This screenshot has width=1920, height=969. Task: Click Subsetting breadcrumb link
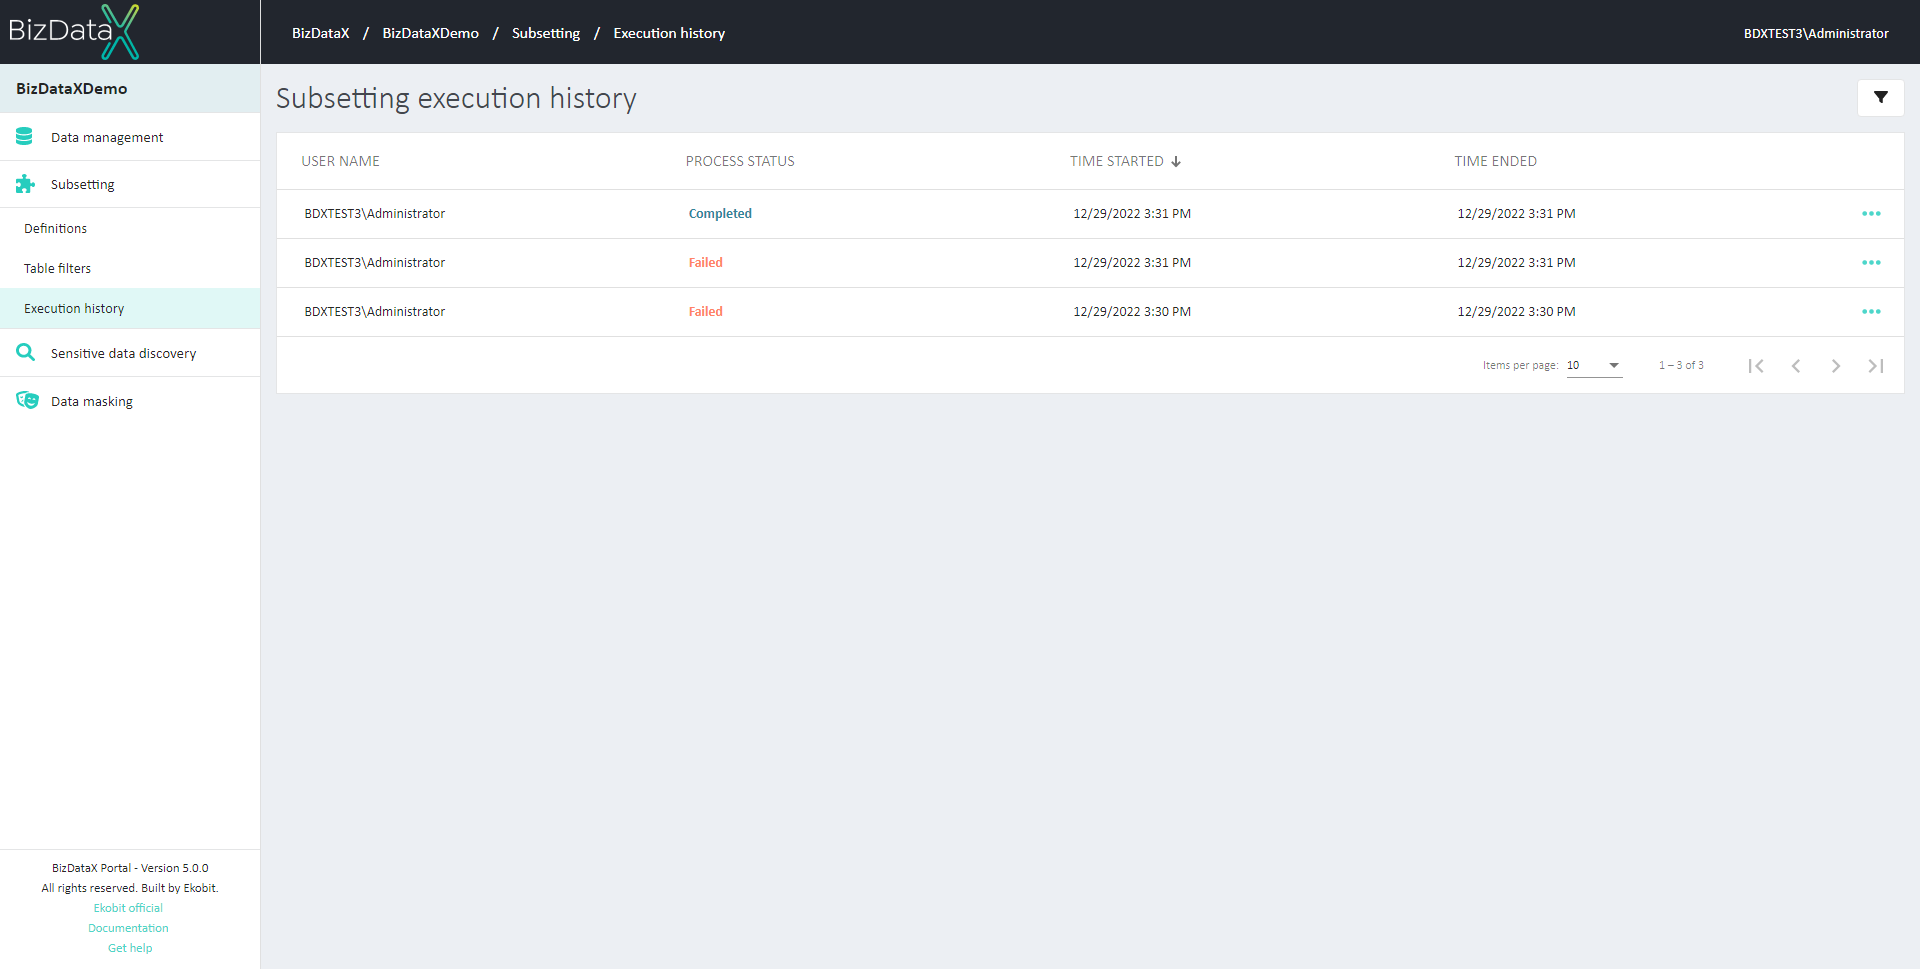[x=546, y=33]
